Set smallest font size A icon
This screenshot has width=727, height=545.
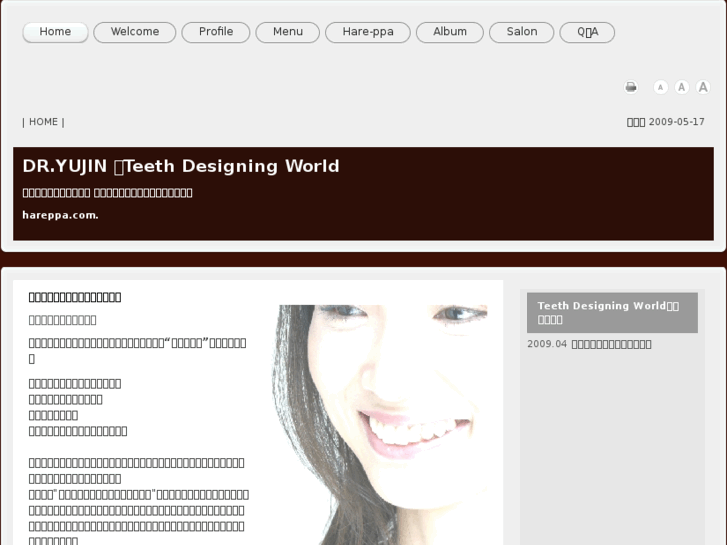(x=660, y=87)
